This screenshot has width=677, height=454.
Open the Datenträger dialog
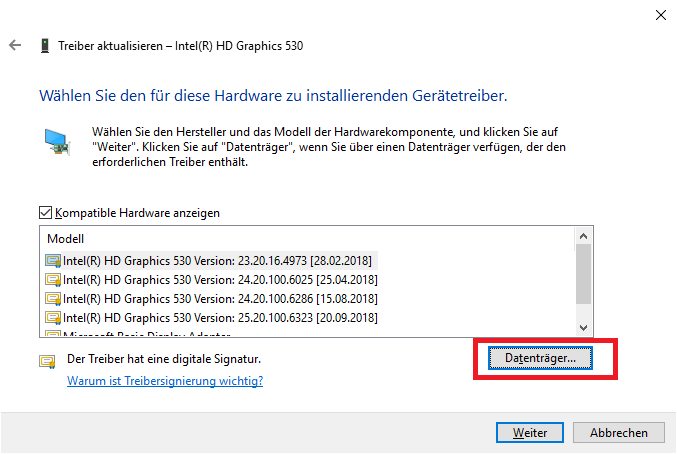click(x=540, y=358)
